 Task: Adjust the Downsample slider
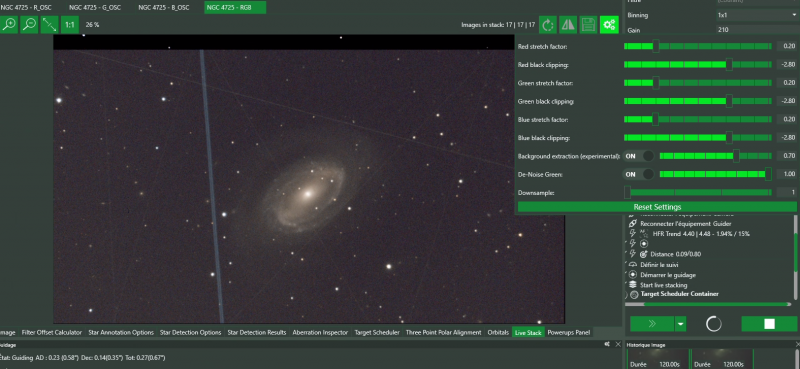[x=697, y=192]
